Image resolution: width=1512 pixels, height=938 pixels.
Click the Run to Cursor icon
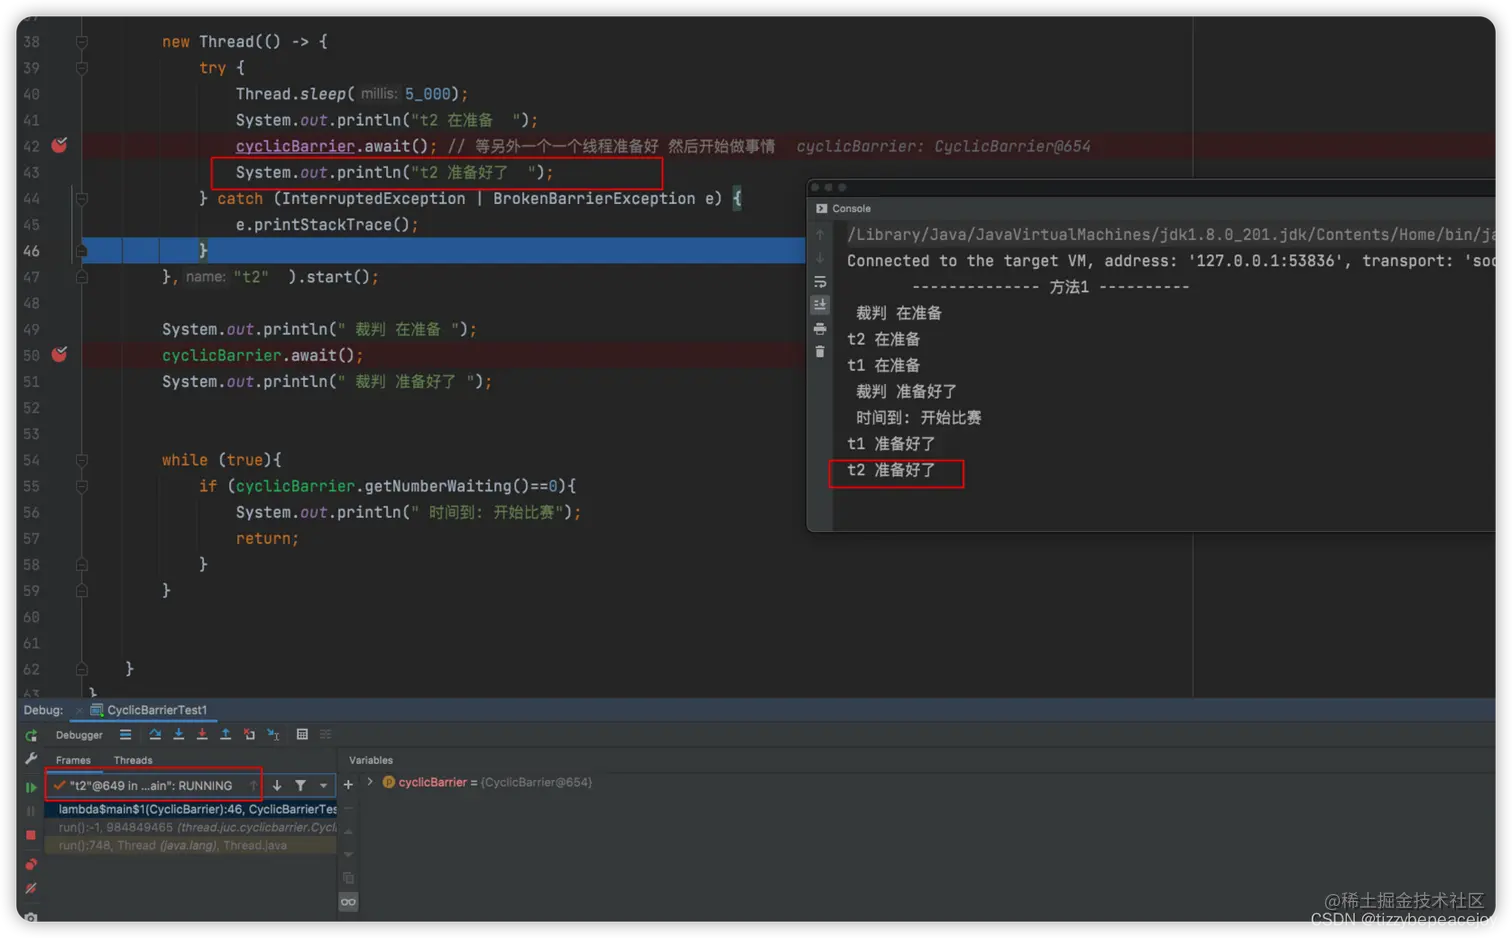click(273, 735)
